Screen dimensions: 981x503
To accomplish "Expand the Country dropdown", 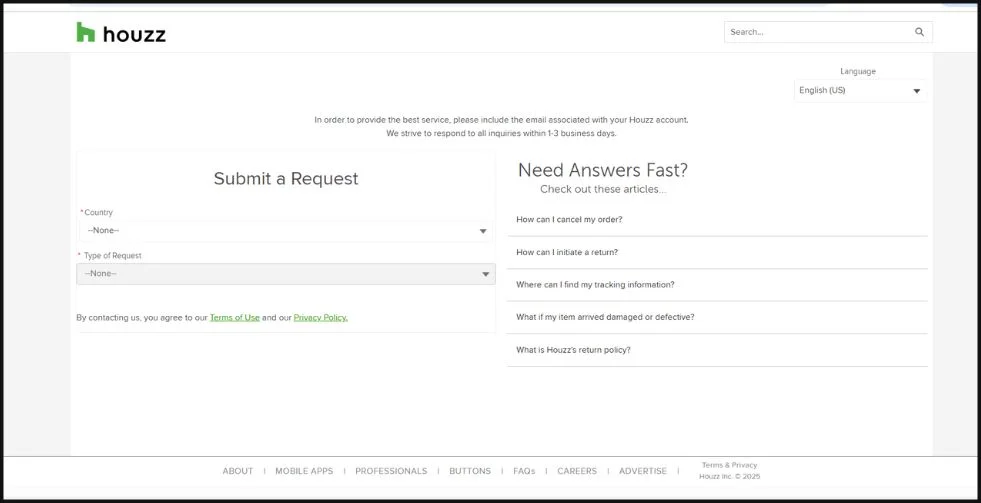I will coord(285,231).
